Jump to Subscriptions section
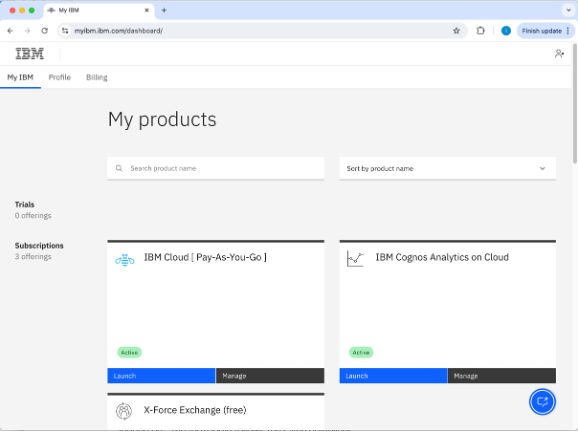 click(x=39, y=245)
